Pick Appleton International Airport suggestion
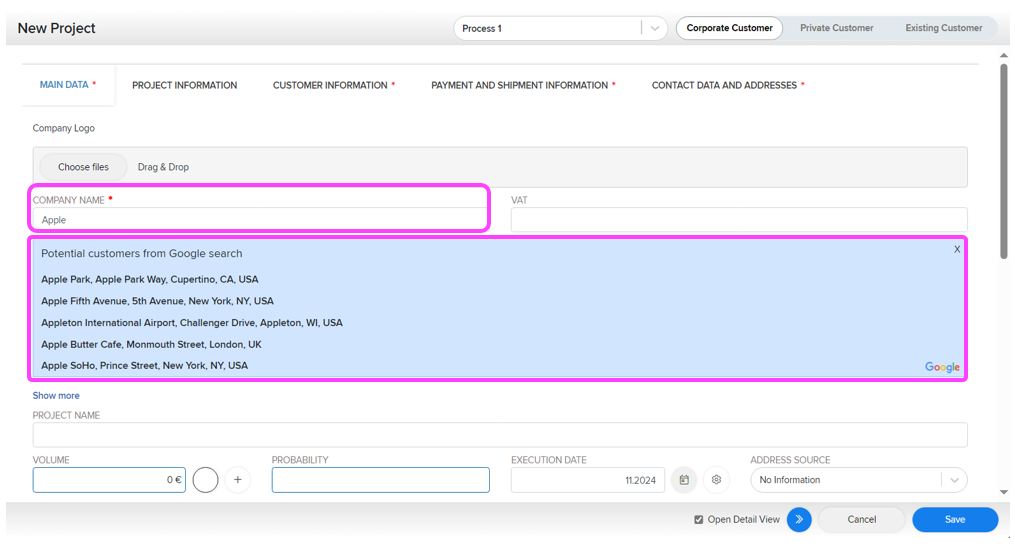The image size is (1015, 550). point(192,322)
